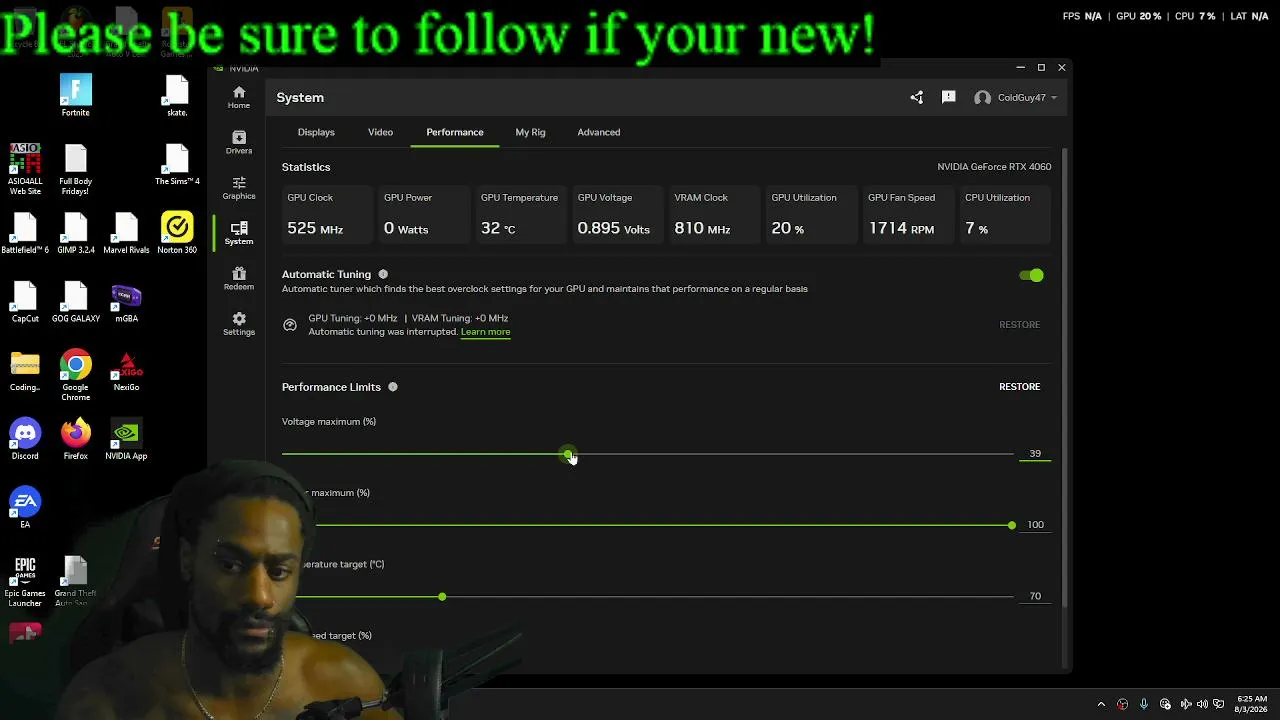
Task: Click the GPU Fan Speed 1714 RPM reading
Action: point(906,214)
